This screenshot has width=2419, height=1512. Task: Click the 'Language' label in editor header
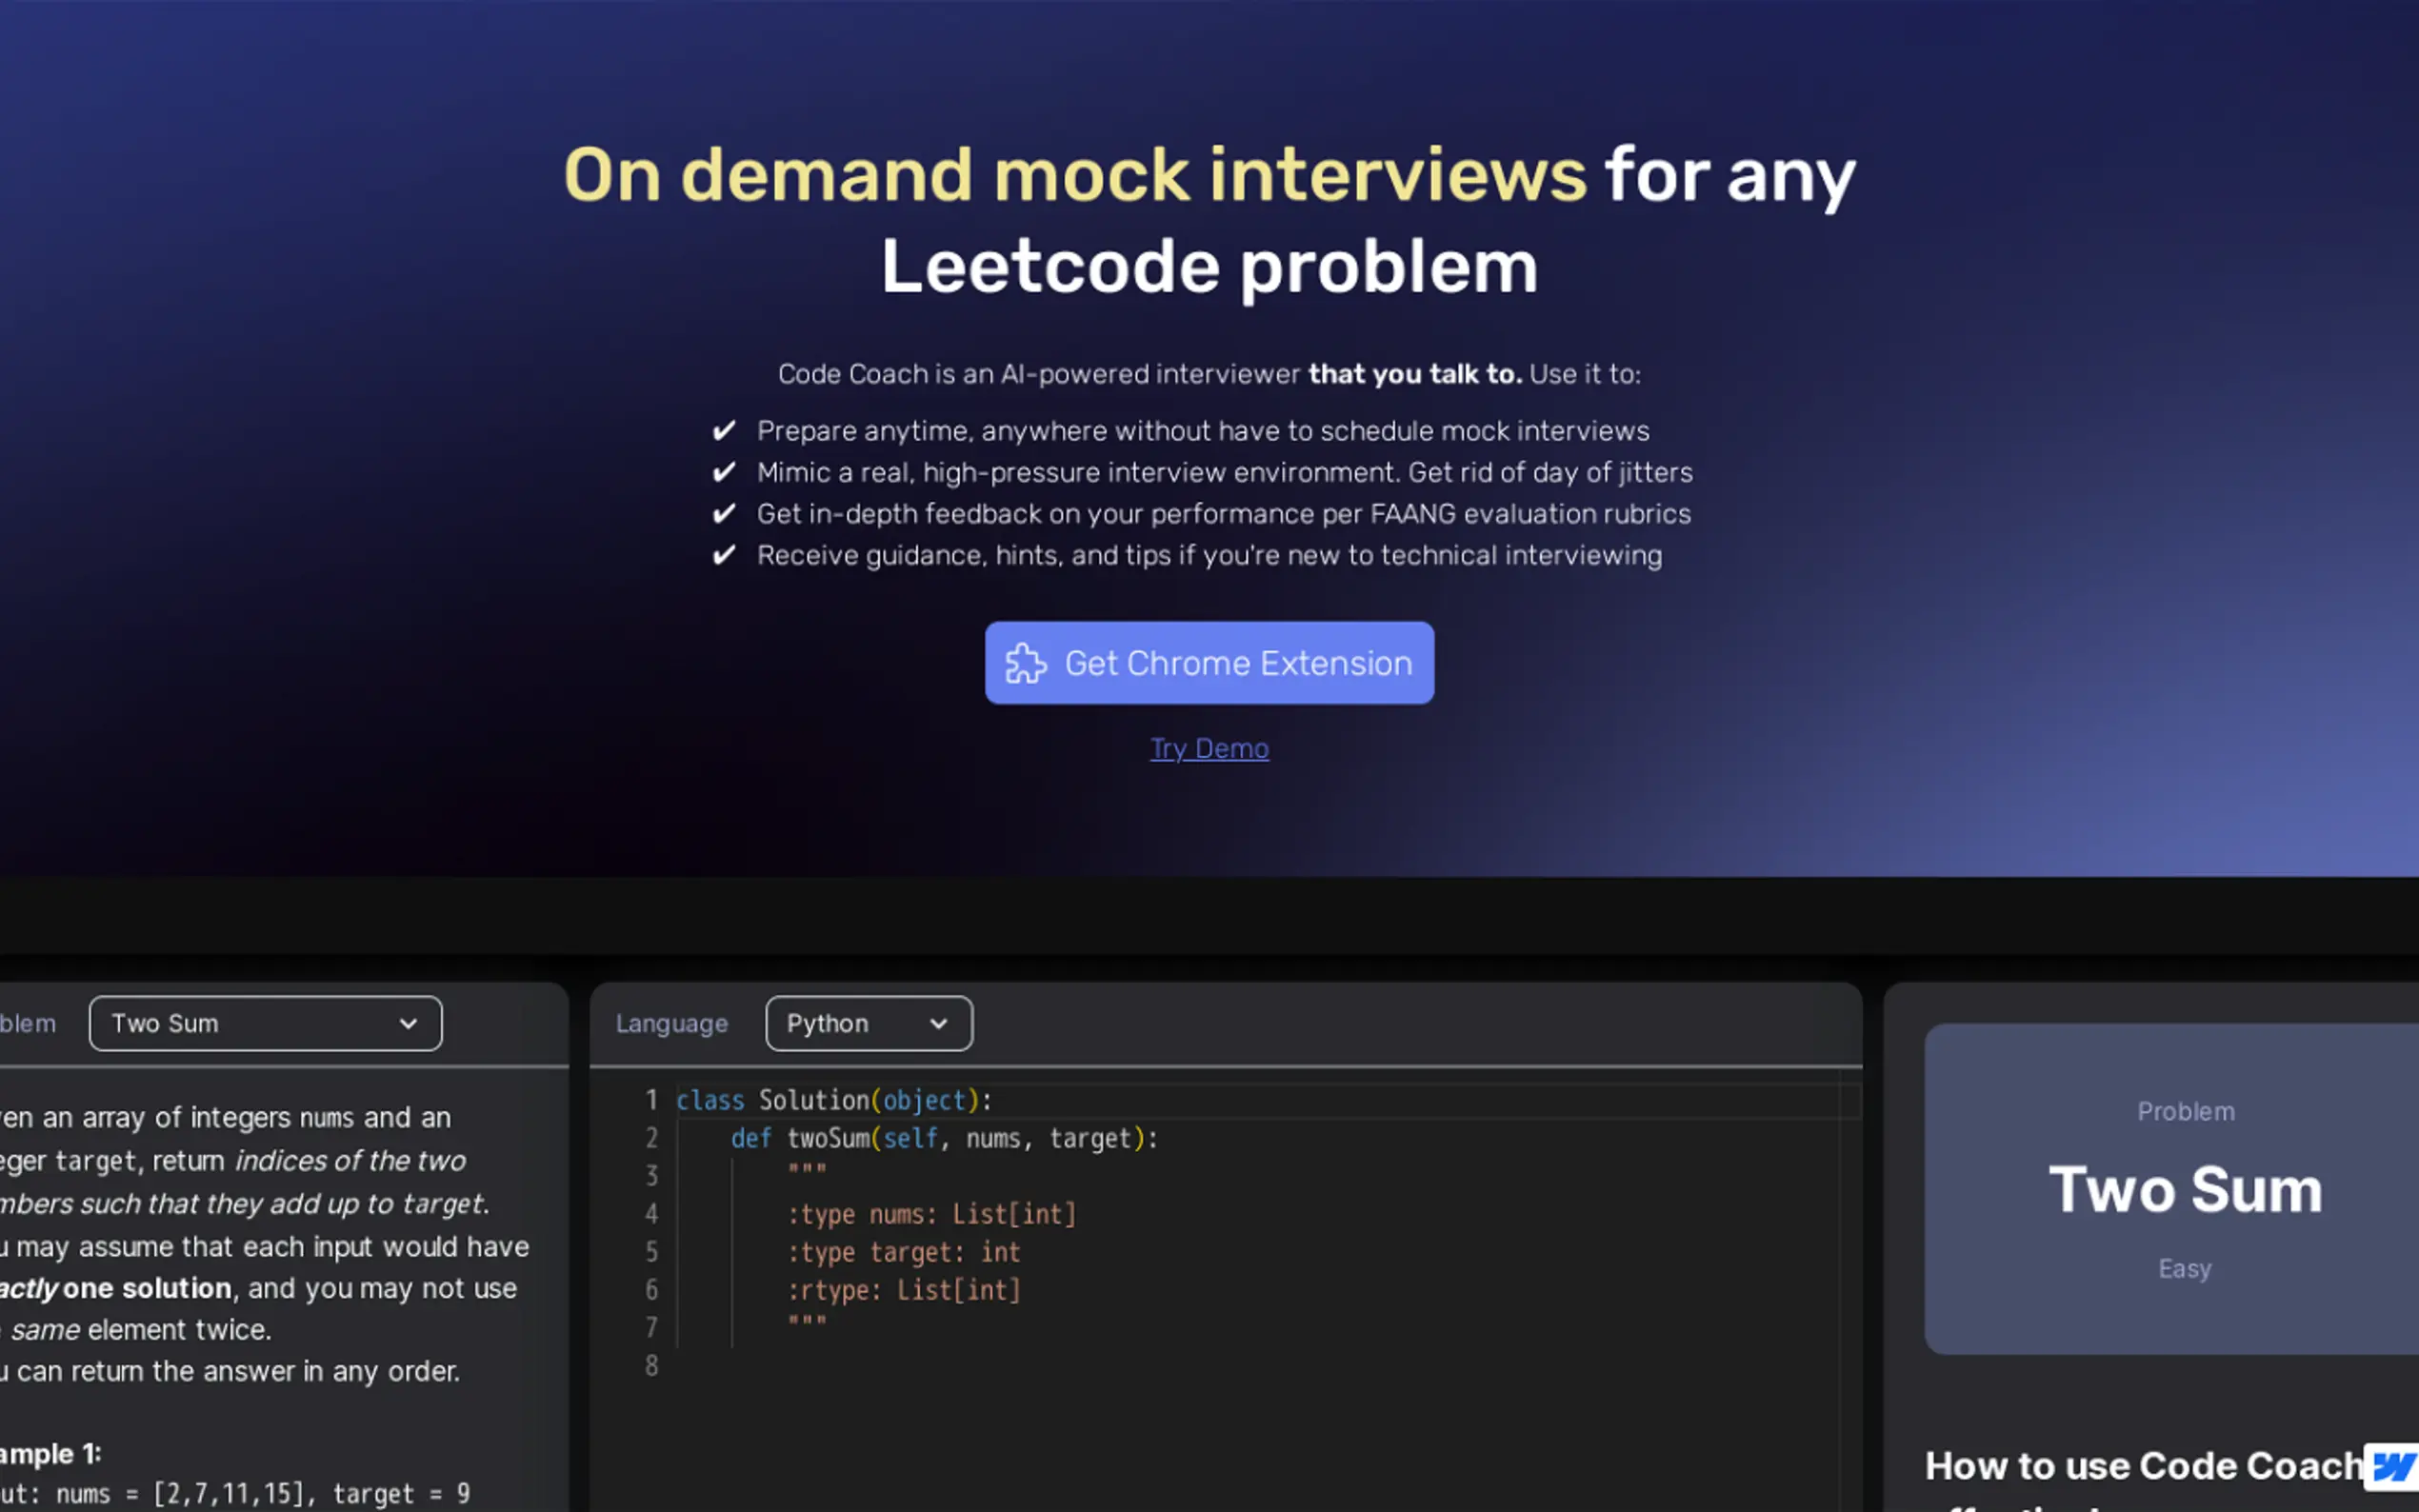click(671, 1023)
